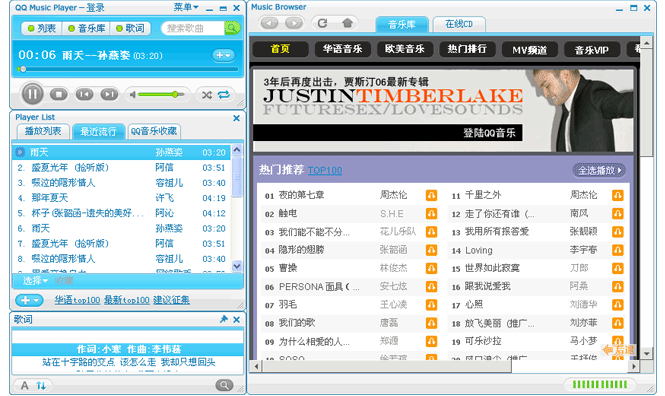Play 曹操 headphone icon
This screenshot has height=396, width=665.
[431, 268]
